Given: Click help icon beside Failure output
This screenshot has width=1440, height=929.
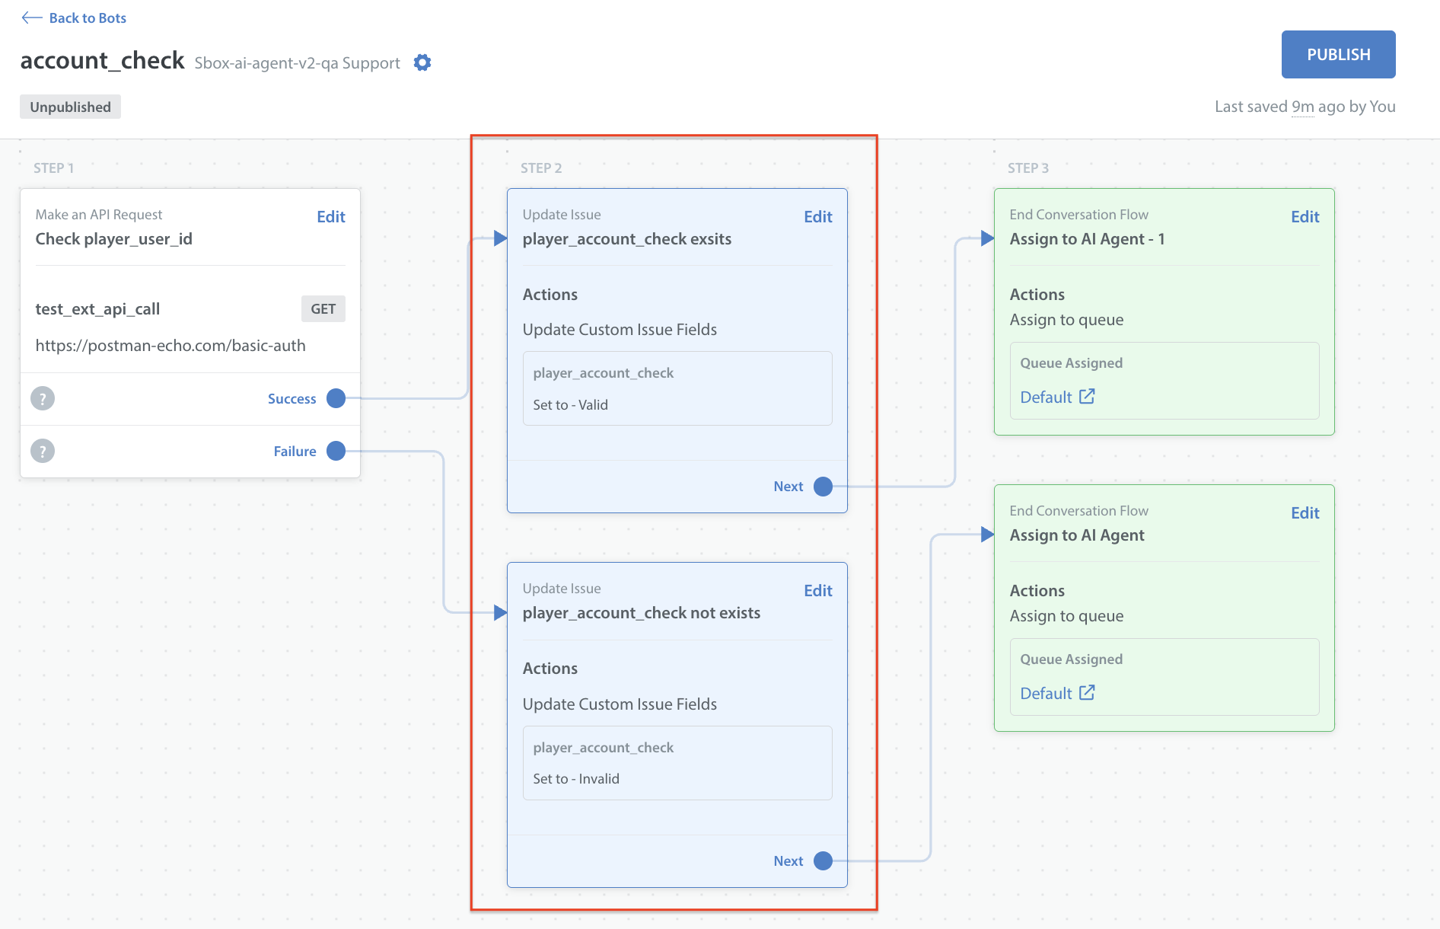Looking at the screenshot, I should 42,451.
